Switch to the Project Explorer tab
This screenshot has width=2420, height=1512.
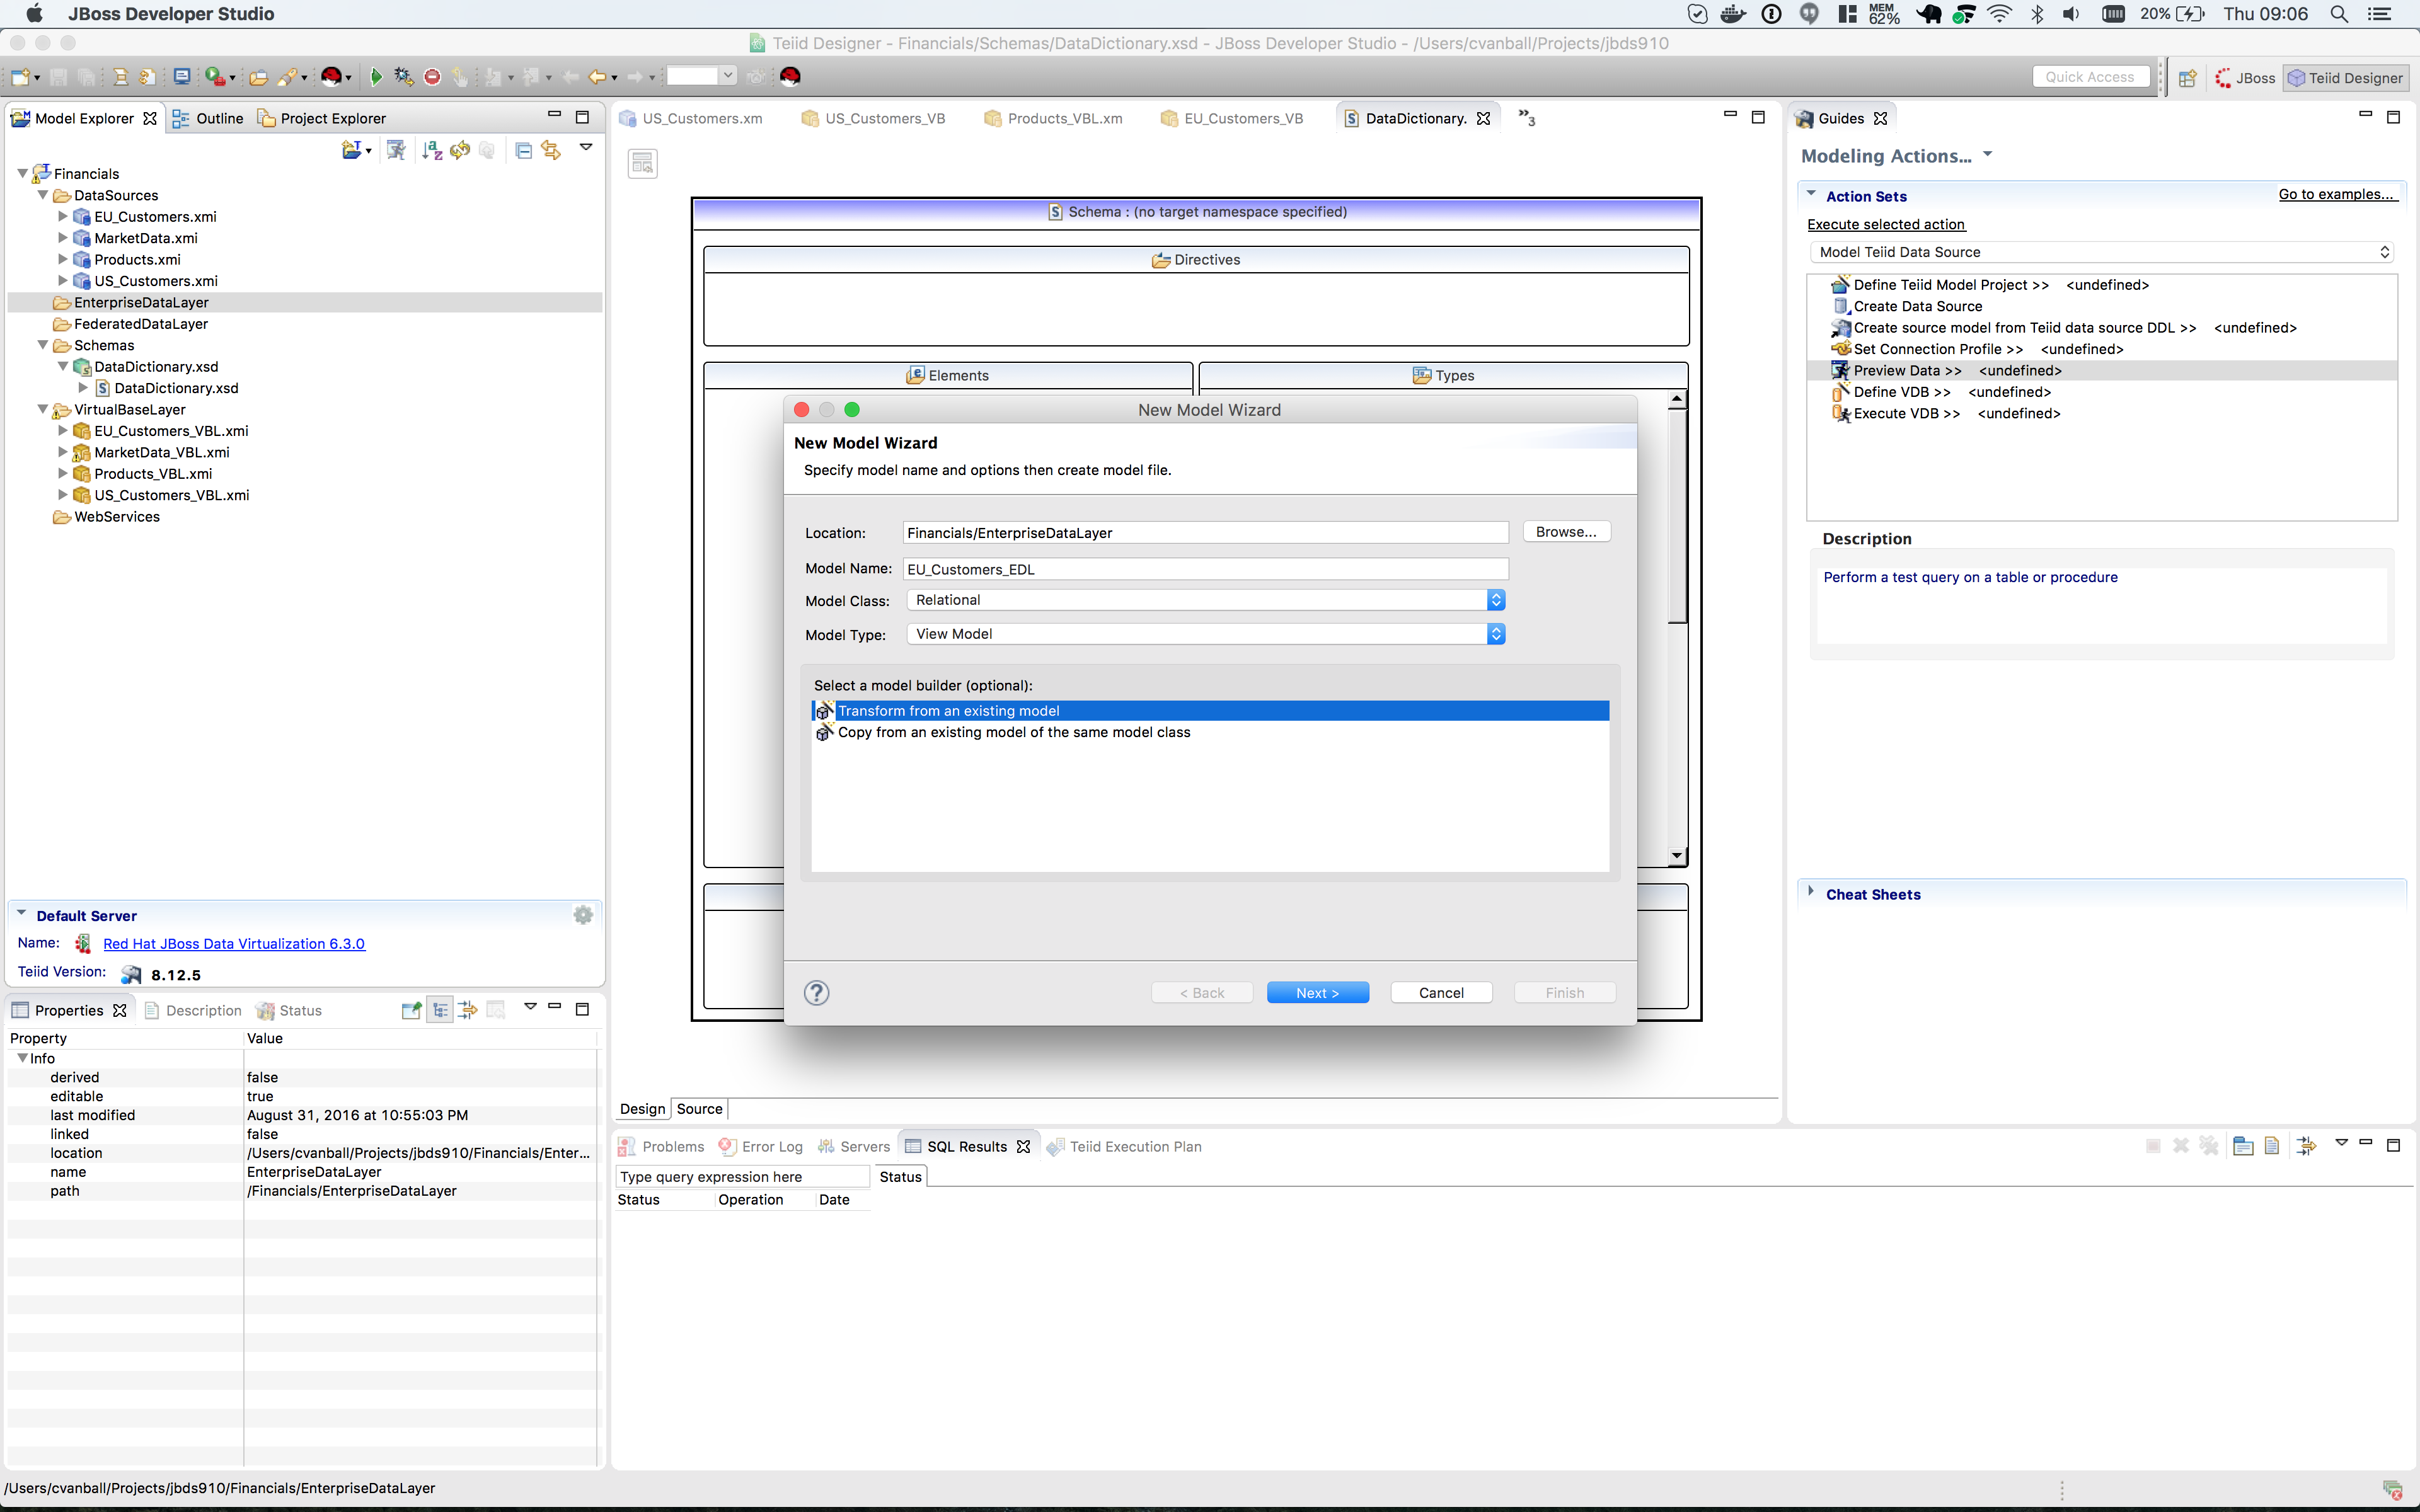322,118
